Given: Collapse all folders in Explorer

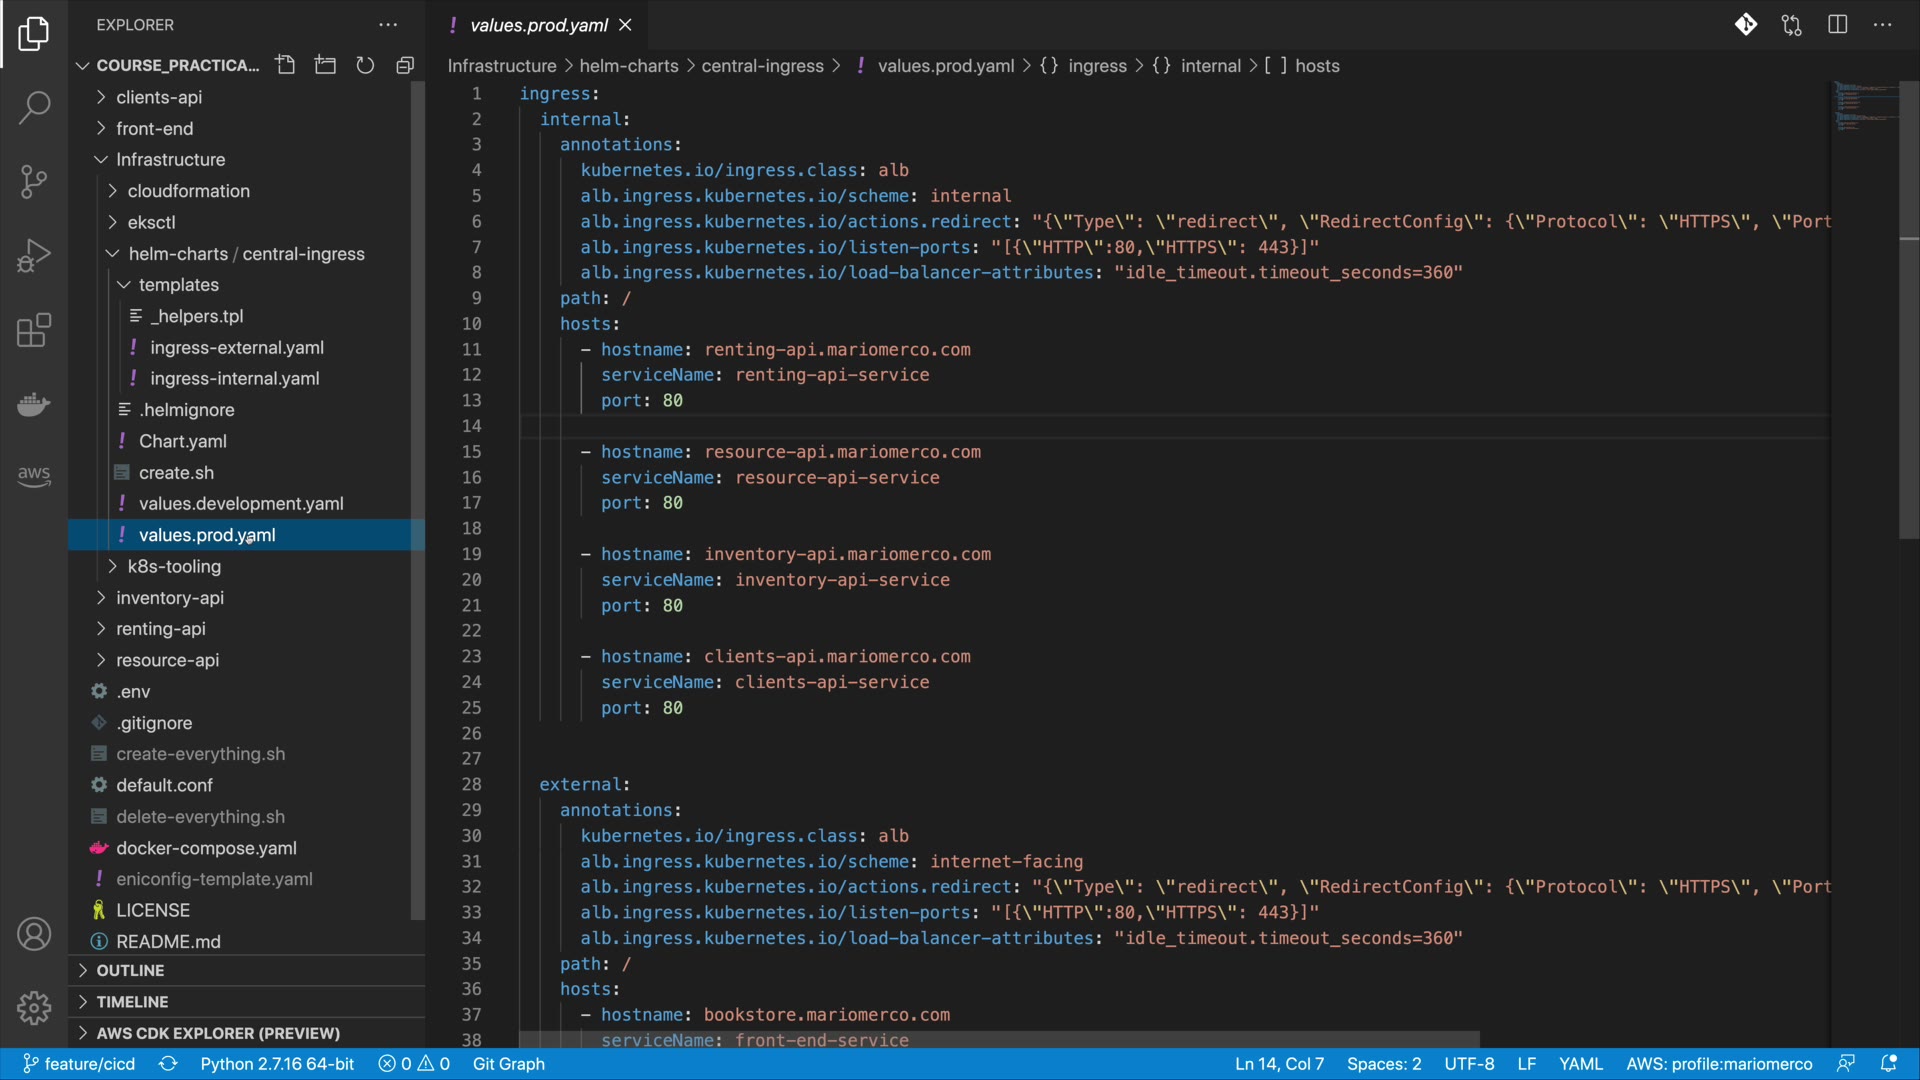Looking at the screenshot, I should (405, 65).
